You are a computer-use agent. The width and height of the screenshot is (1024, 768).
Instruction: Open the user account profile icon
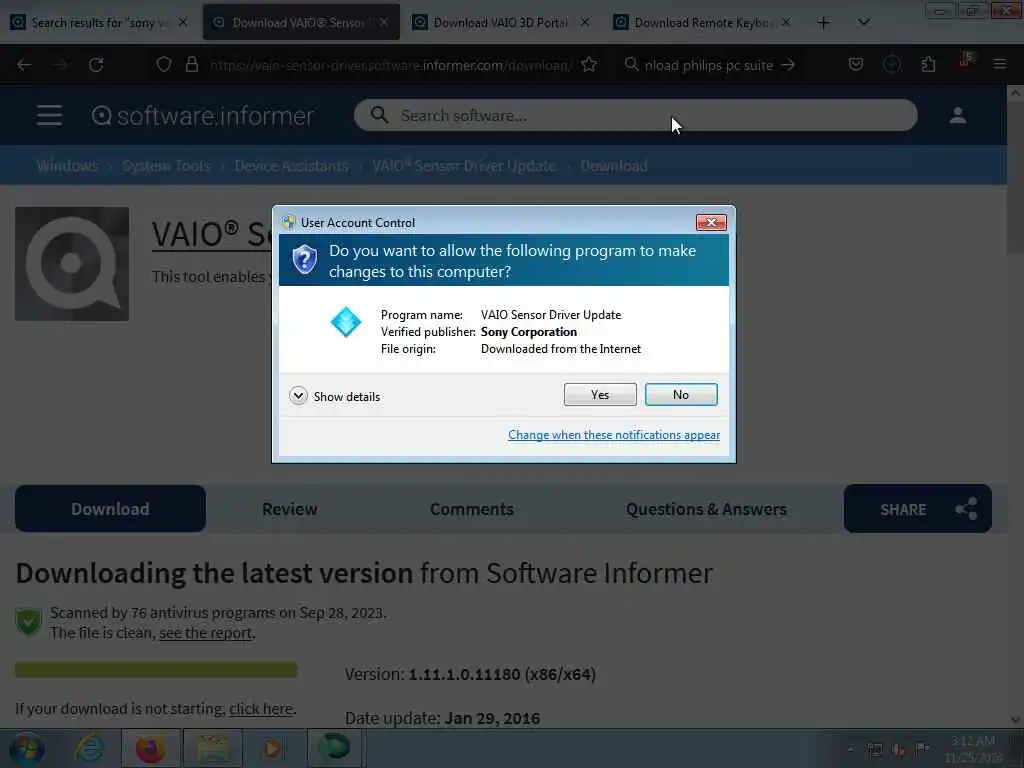click(957, 116)
